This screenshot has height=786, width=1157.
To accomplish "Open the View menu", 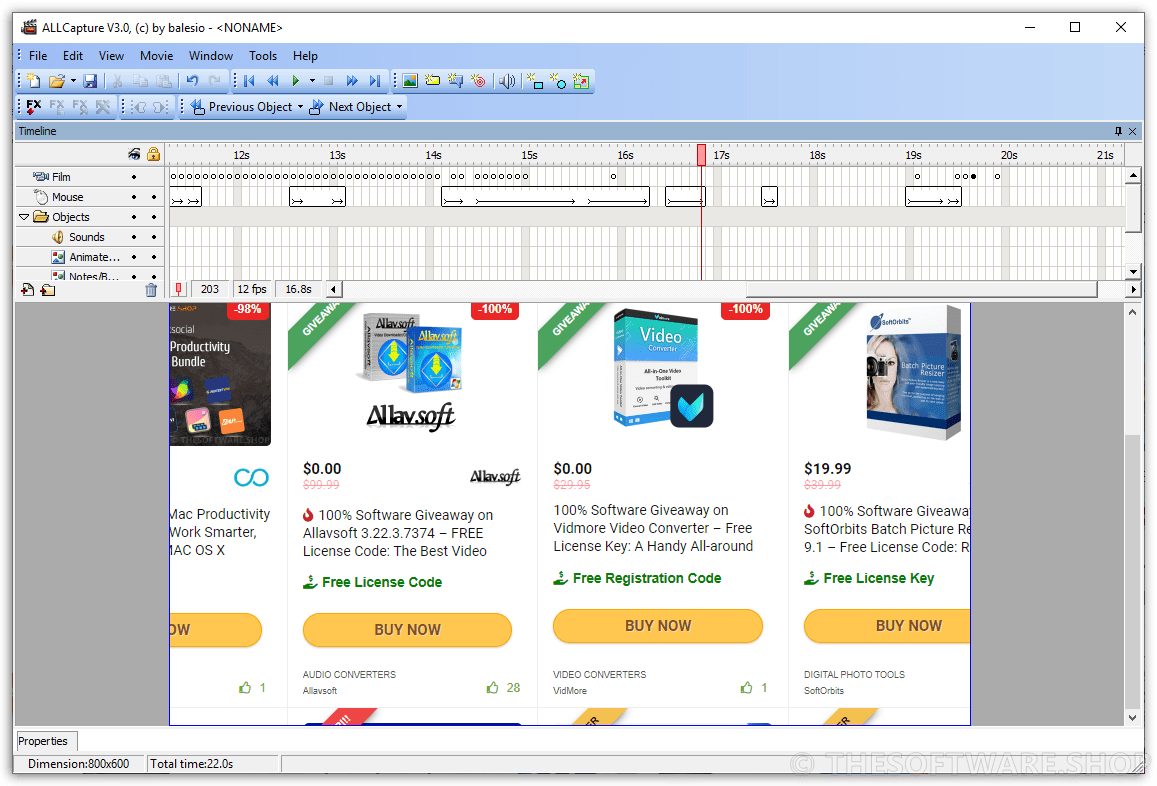I will pyautogui.click(x=111, y=55).
